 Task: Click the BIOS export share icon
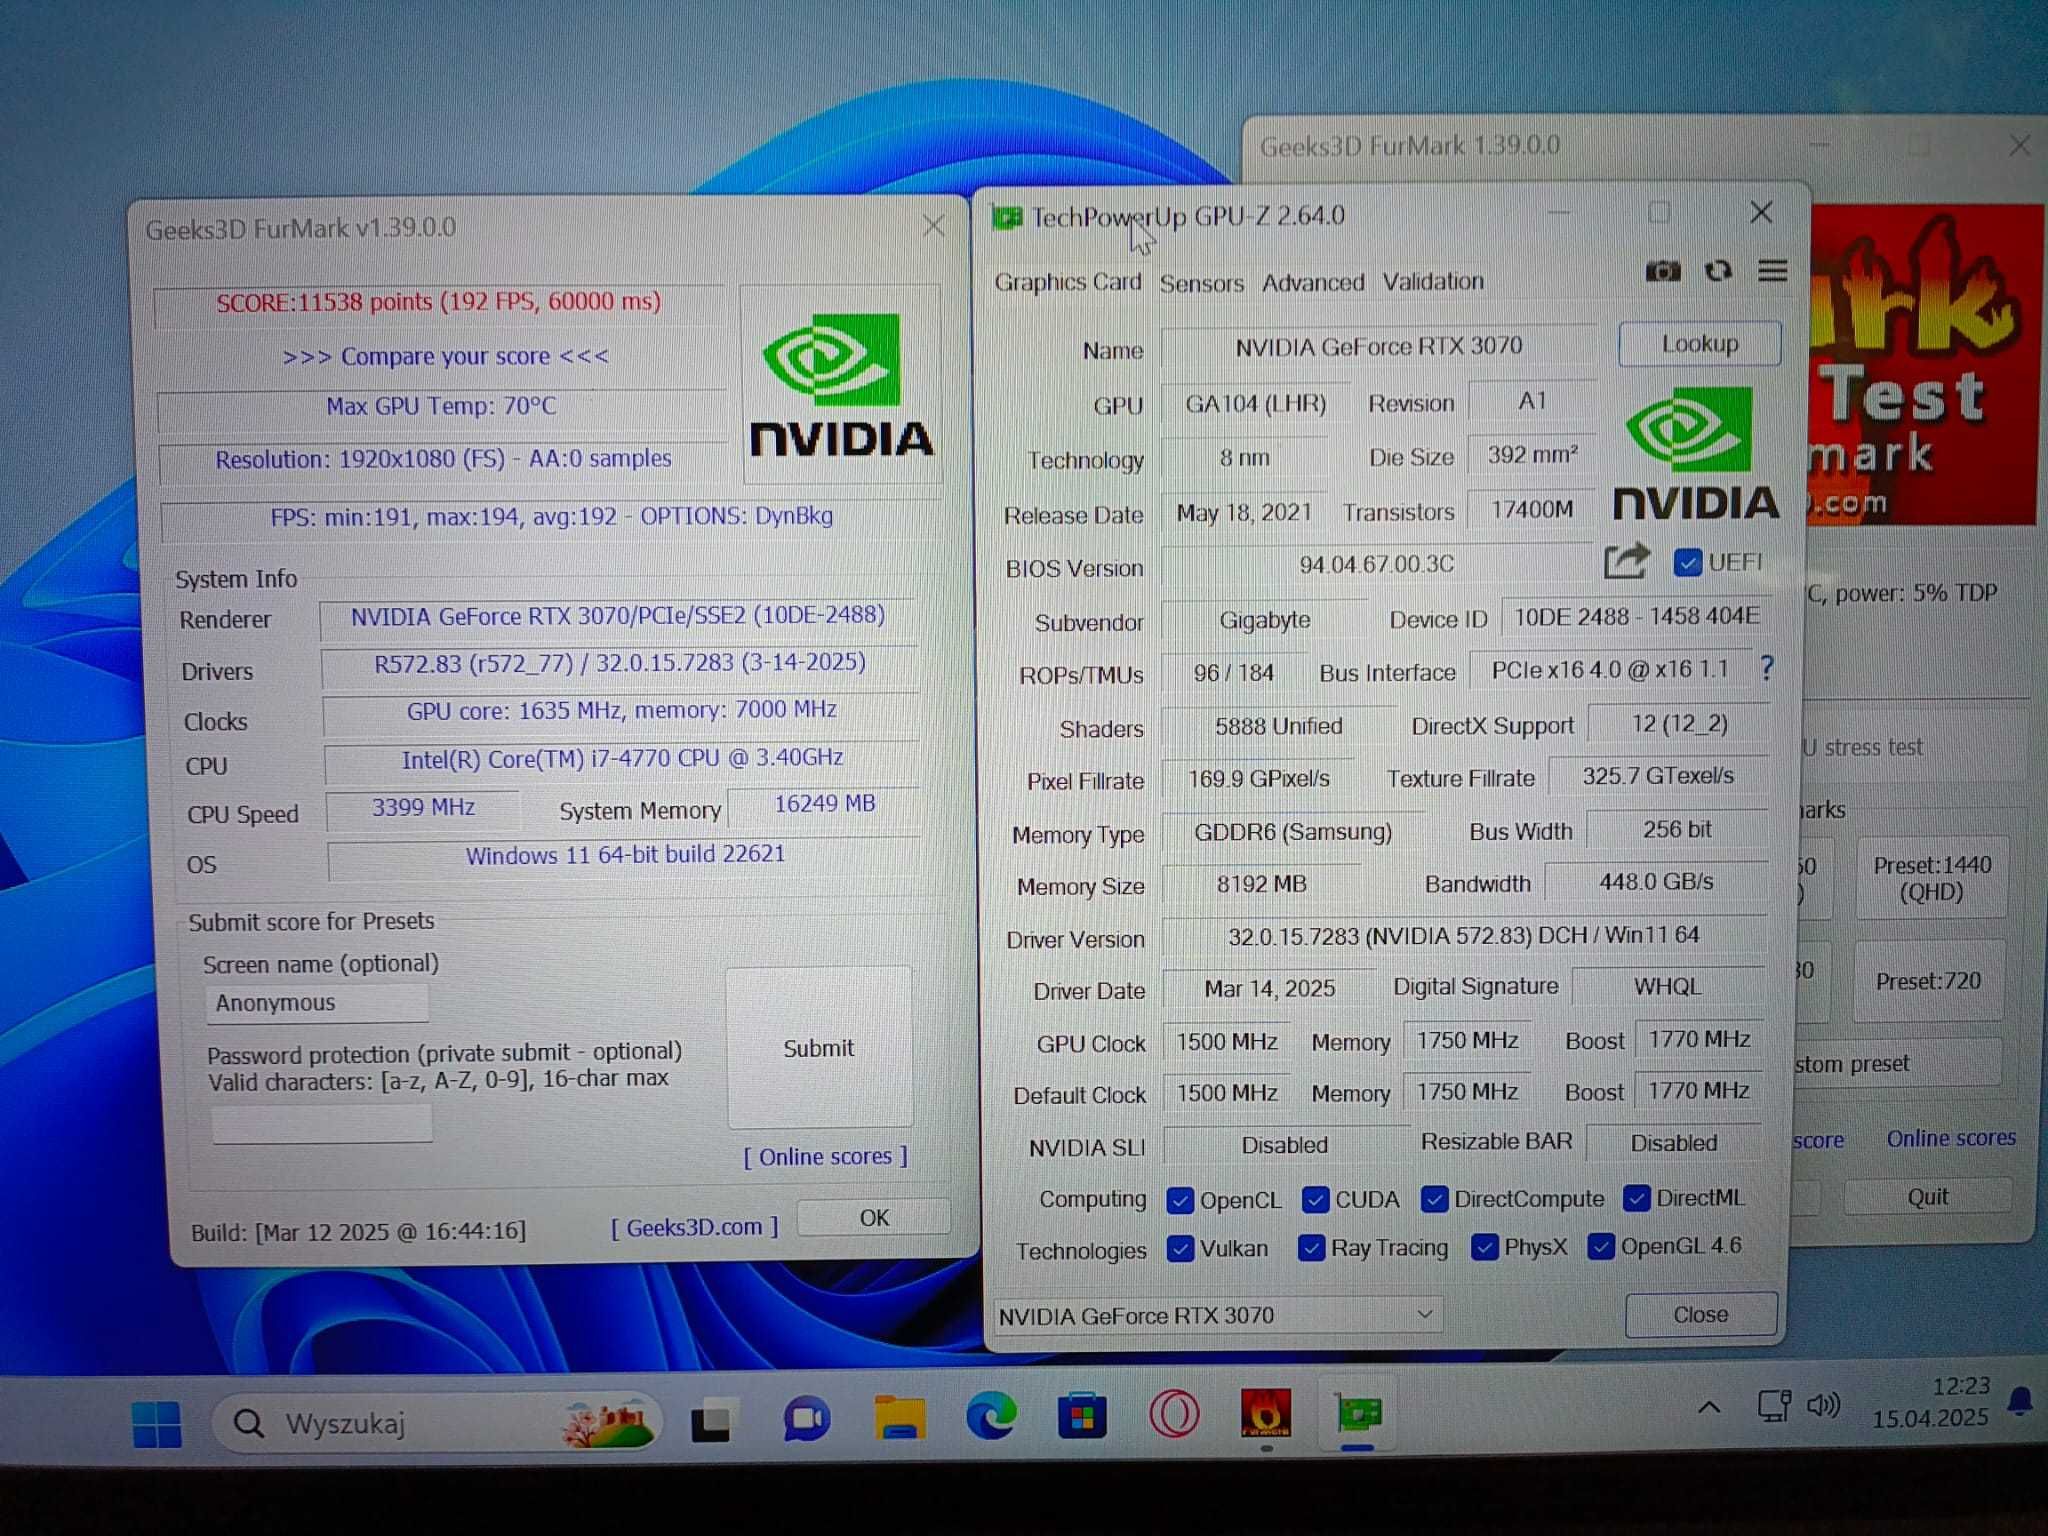coord(1625,561)
